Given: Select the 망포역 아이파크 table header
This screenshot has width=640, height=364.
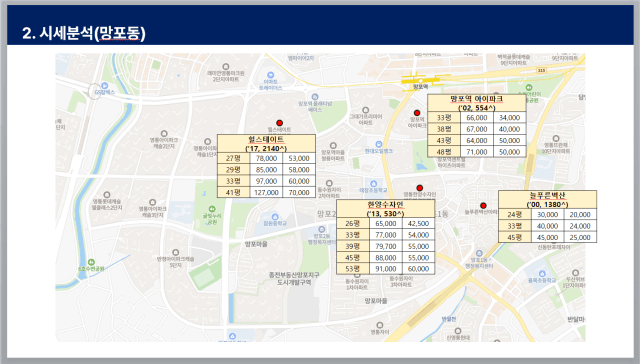Looking at the screenshot, I should (x=477, y=103).
